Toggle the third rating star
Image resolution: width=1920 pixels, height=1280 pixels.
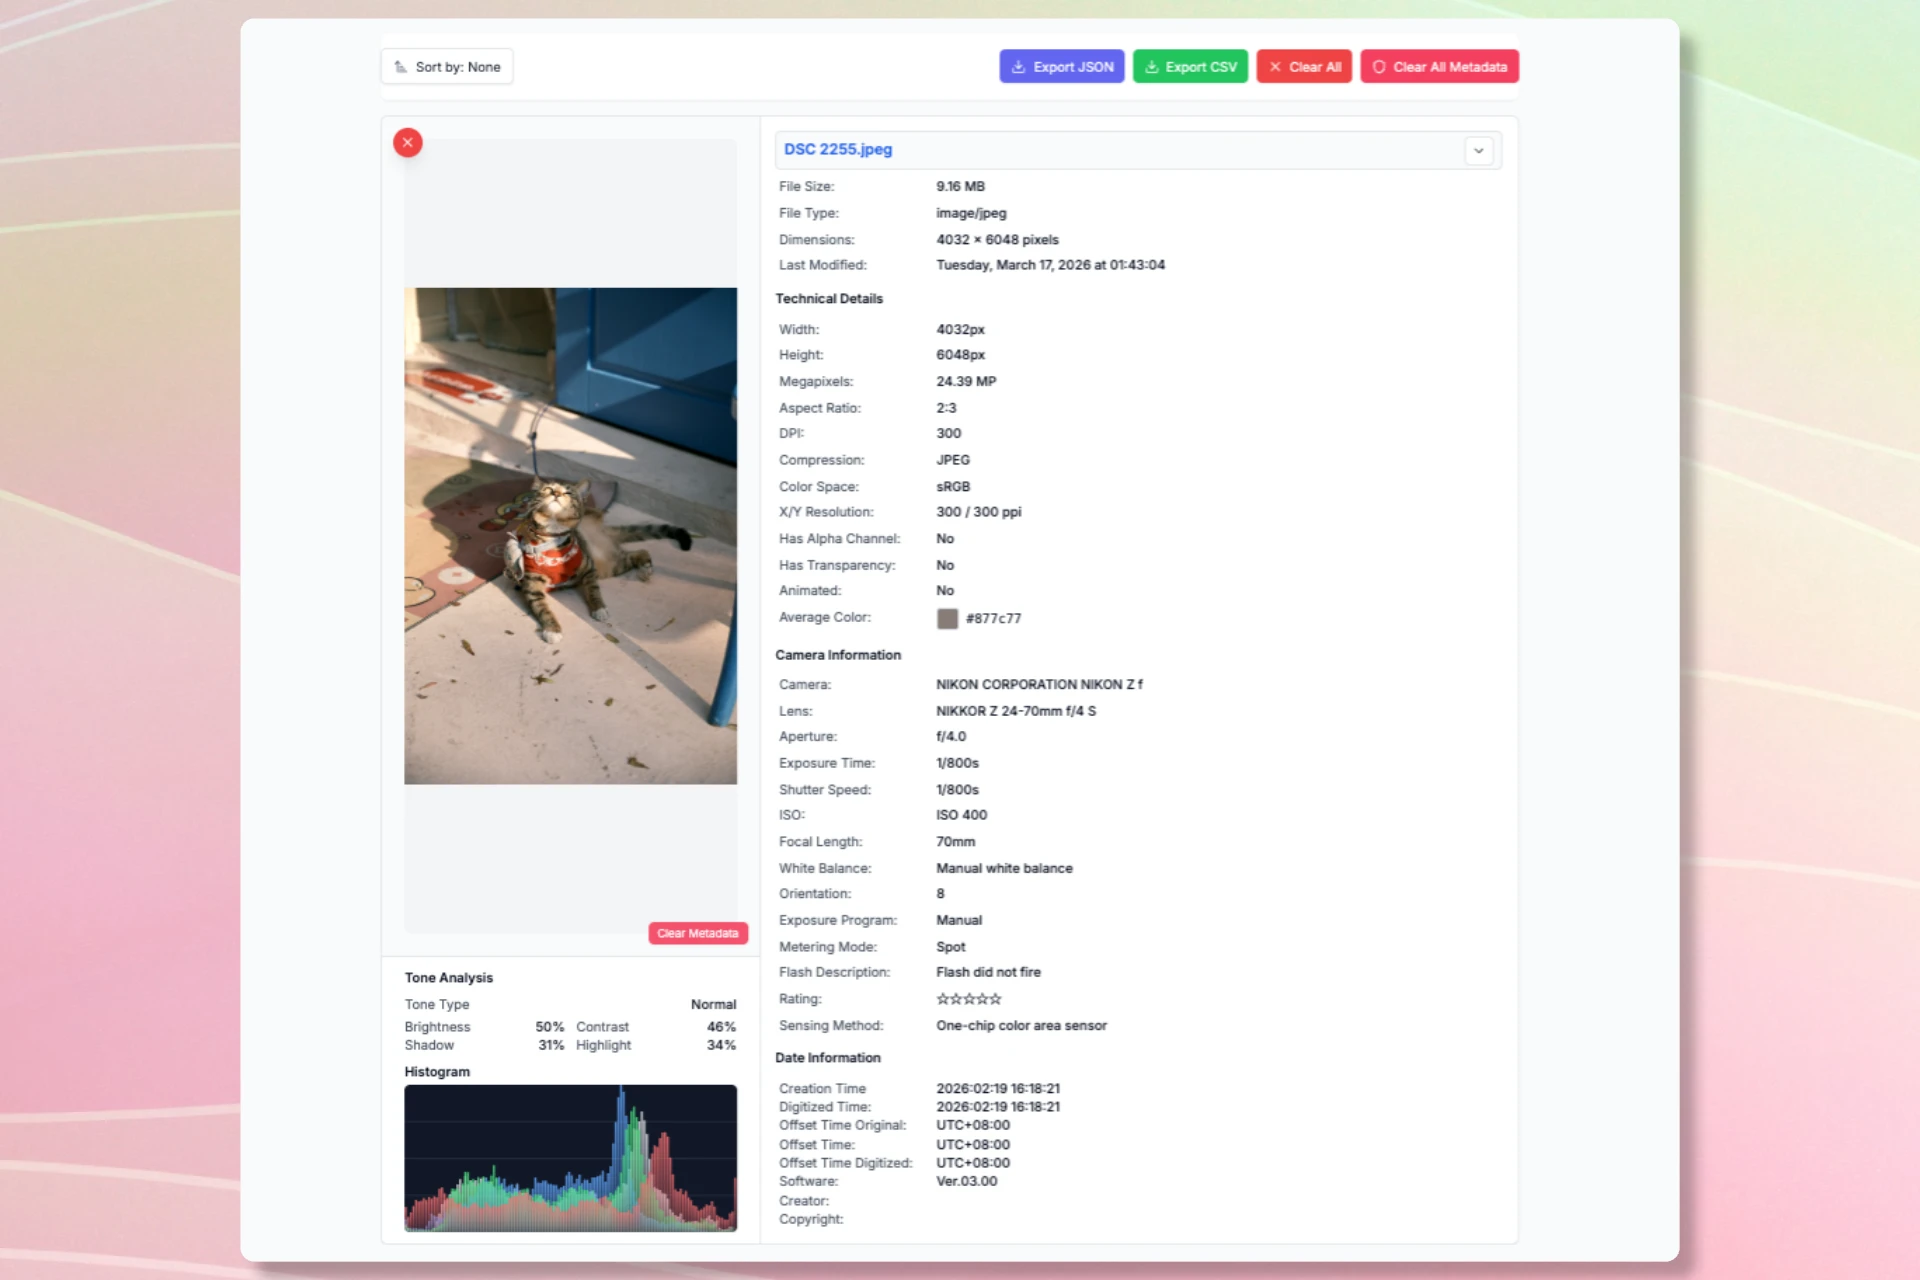click(968, 998)
